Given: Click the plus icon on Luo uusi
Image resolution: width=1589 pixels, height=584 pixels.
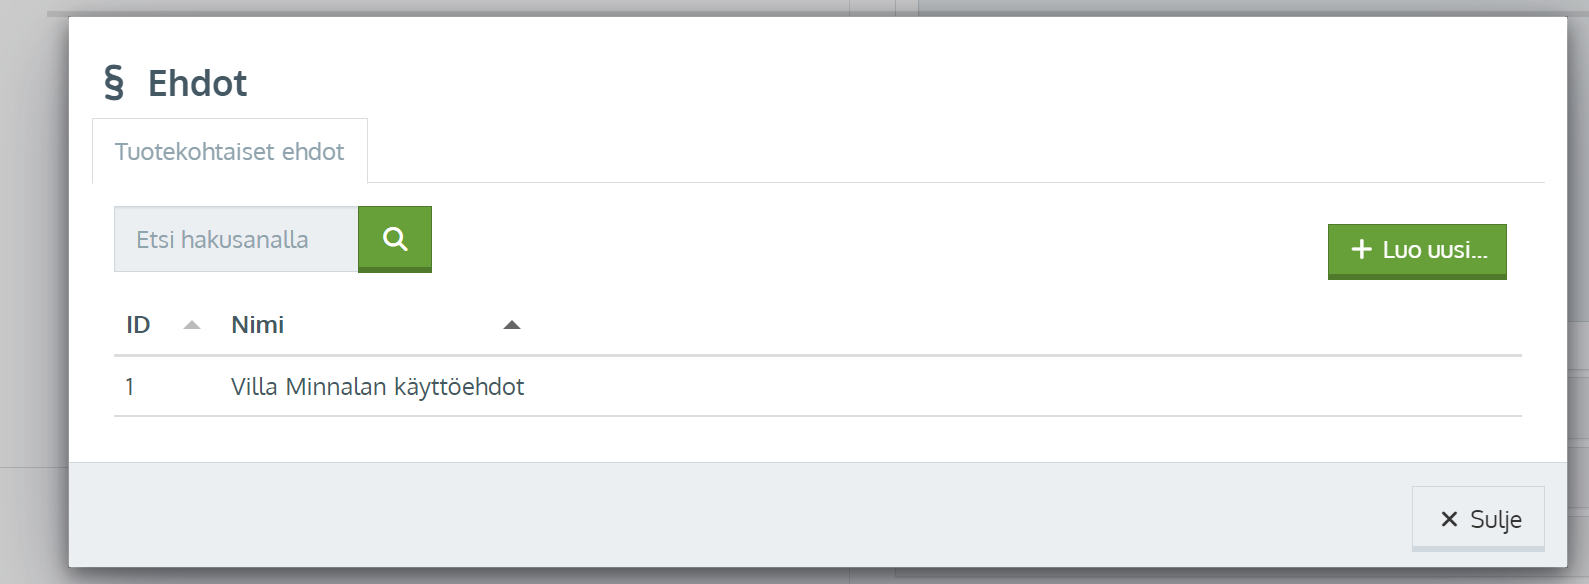Looking at the screenshot, I should [x=1361, y=249].
